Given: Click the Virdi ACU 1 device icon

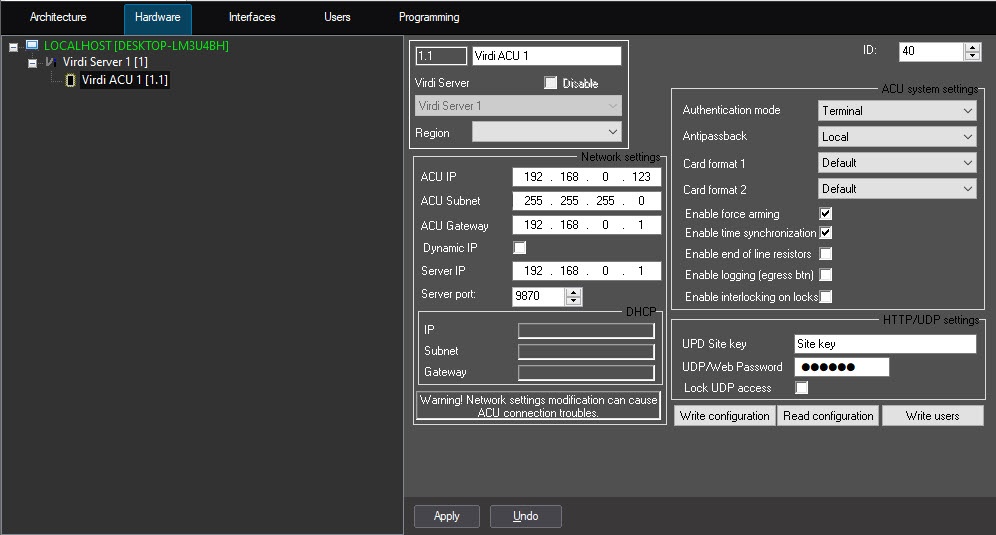Looking at the screenshot, I should pos(70,80).
